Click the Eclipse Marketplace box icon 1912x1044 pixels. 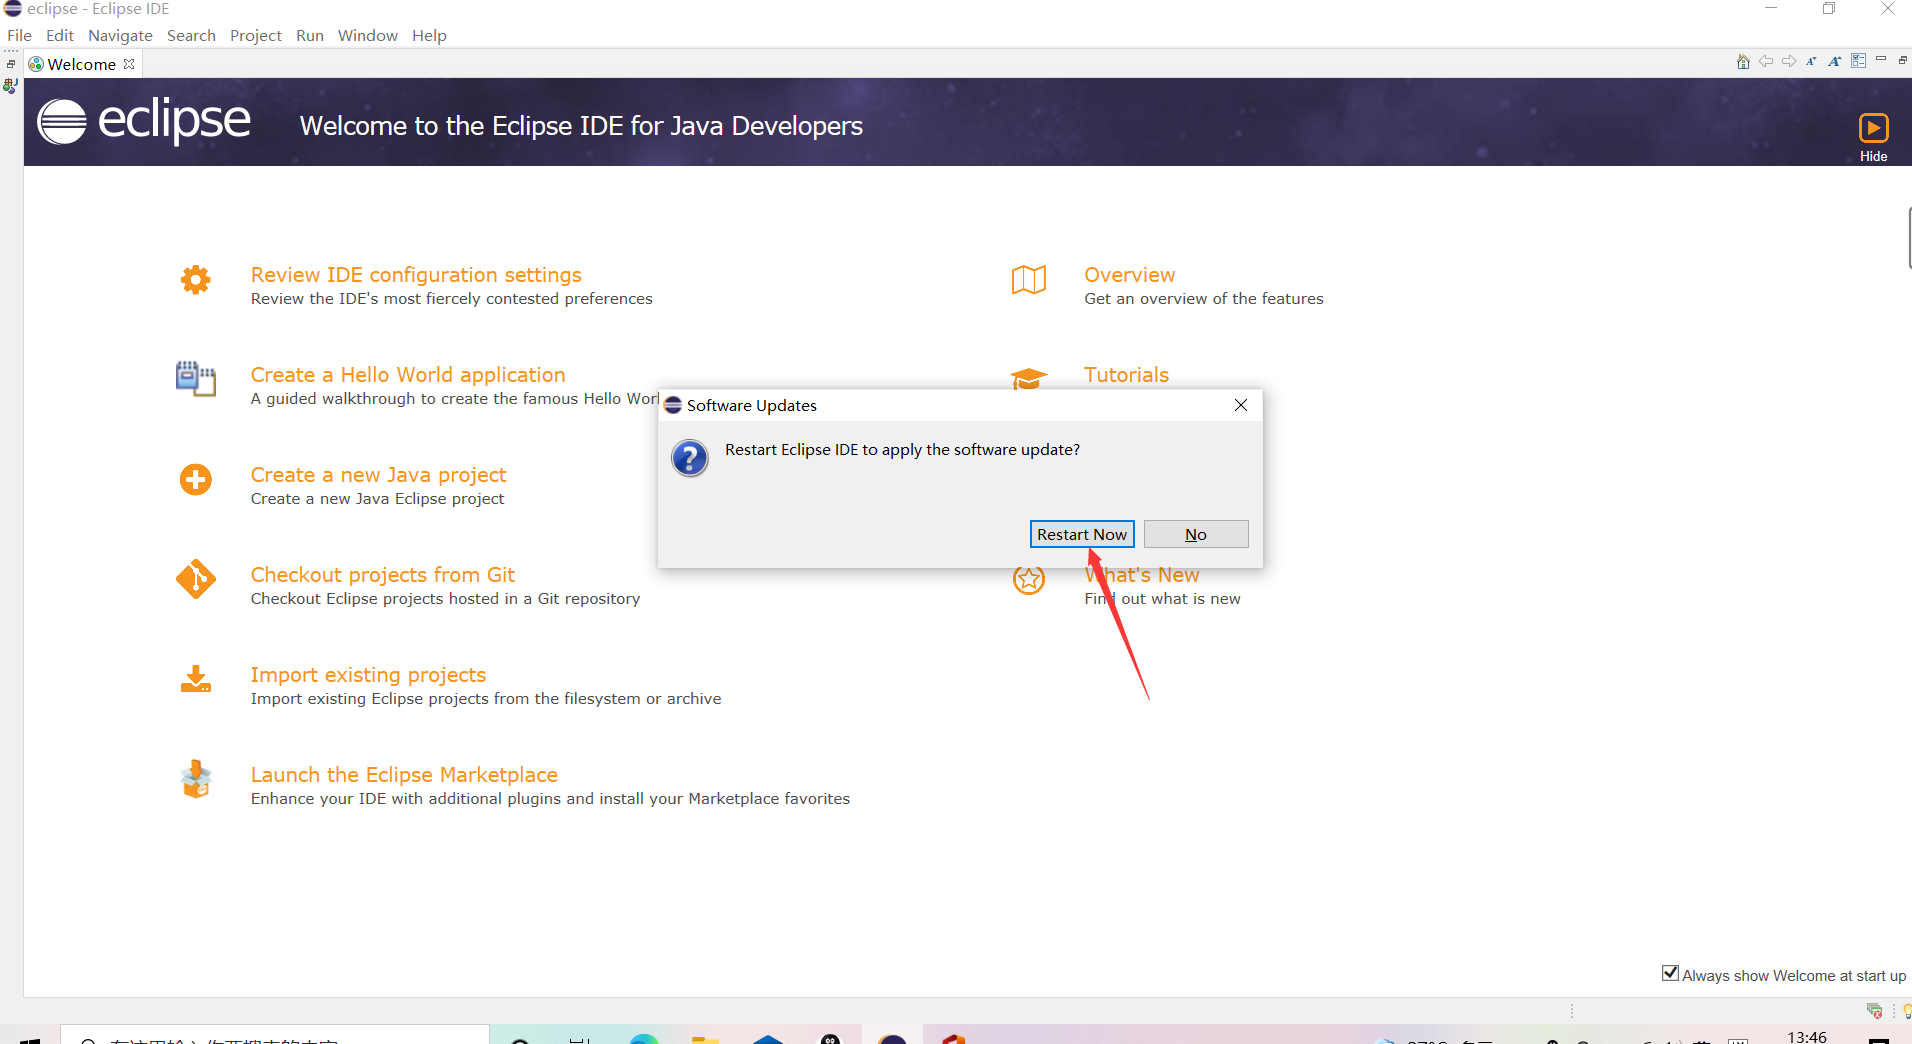click(x=196, y=779)
